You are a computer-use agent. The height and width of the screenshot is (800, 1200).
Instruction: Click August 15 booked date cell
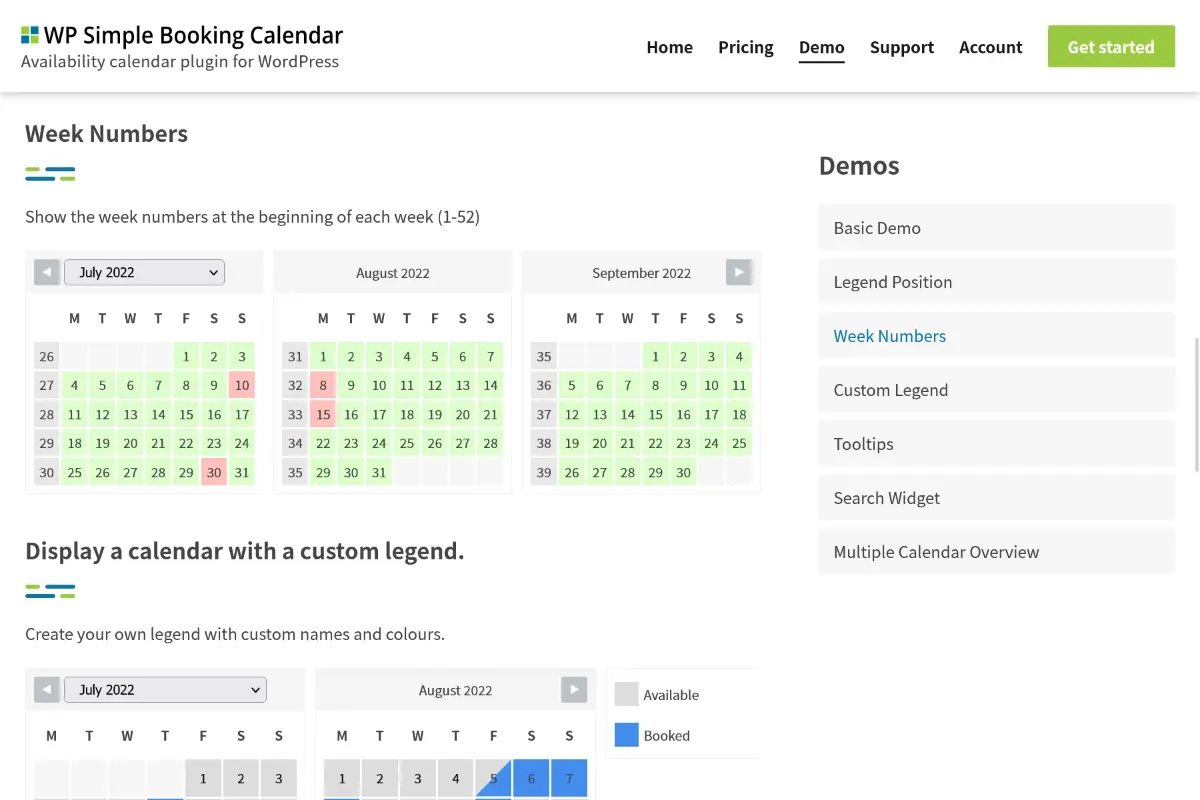(x=323, y=414)
